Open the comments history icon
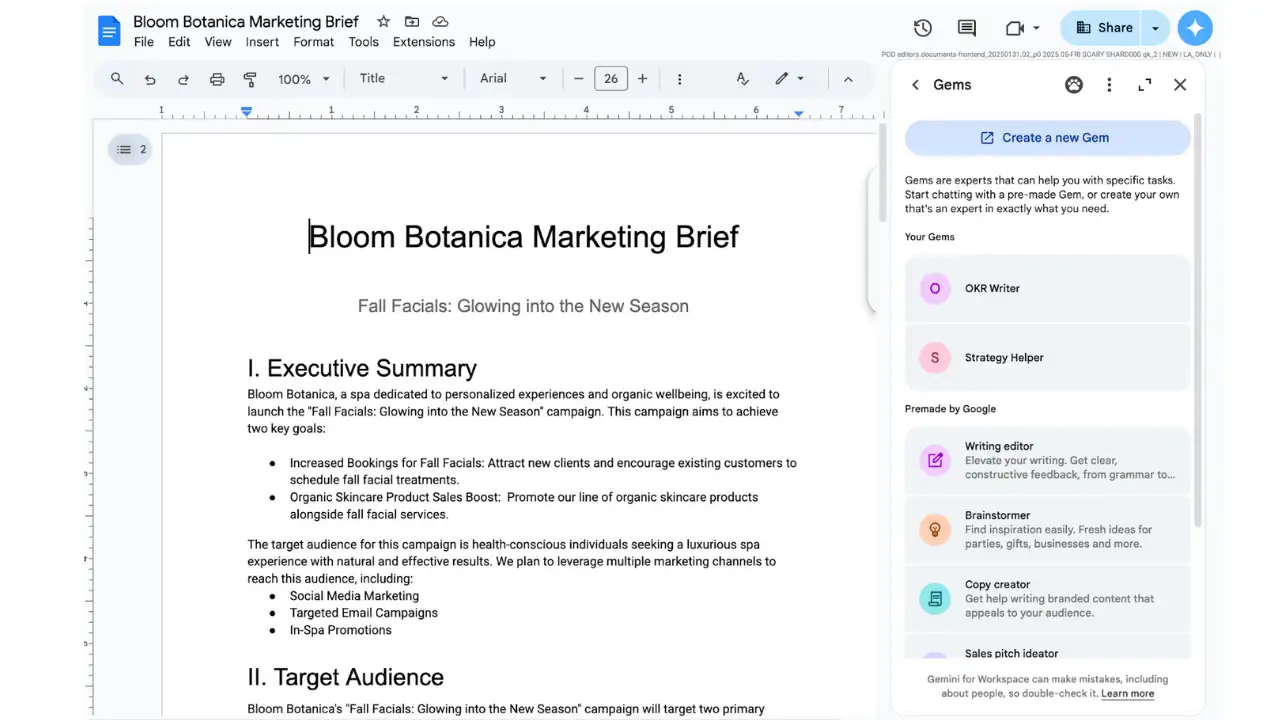The image size is (1280, 720). tap(967, 28)
